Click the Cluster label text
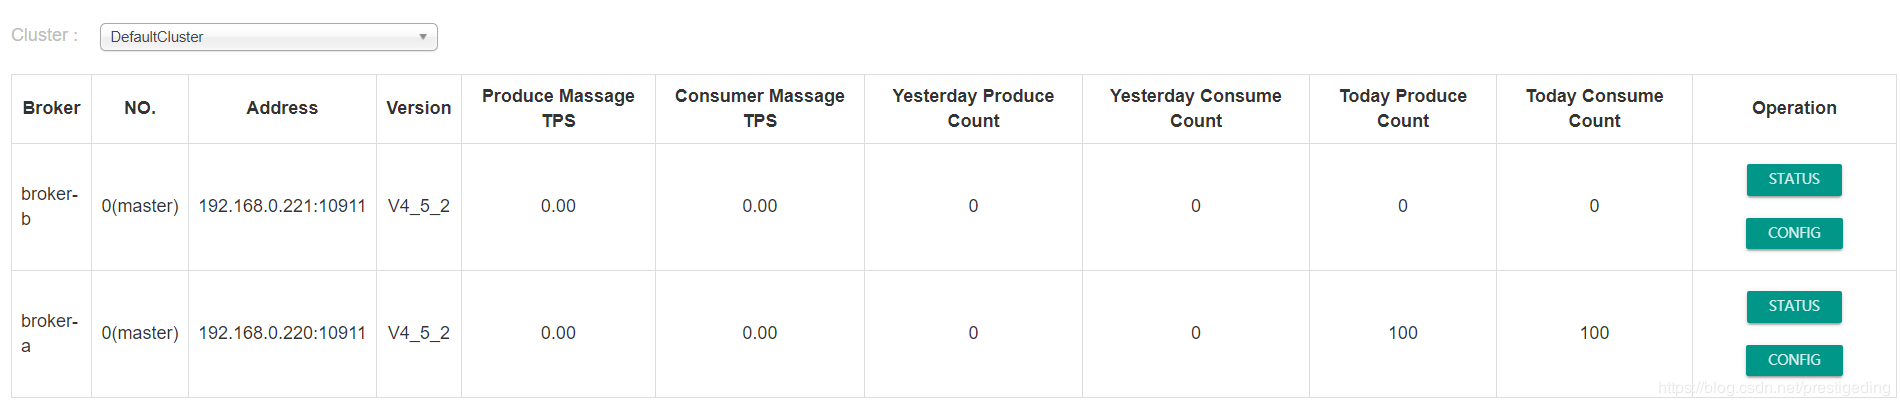1900x406 pixels. tap(44, 35)
